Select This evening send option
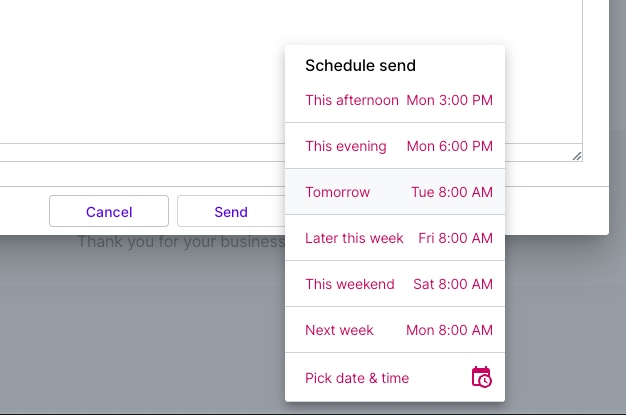The height and width of the screenshot is (415, 626). pyautogui.click(x=395, y=146)
